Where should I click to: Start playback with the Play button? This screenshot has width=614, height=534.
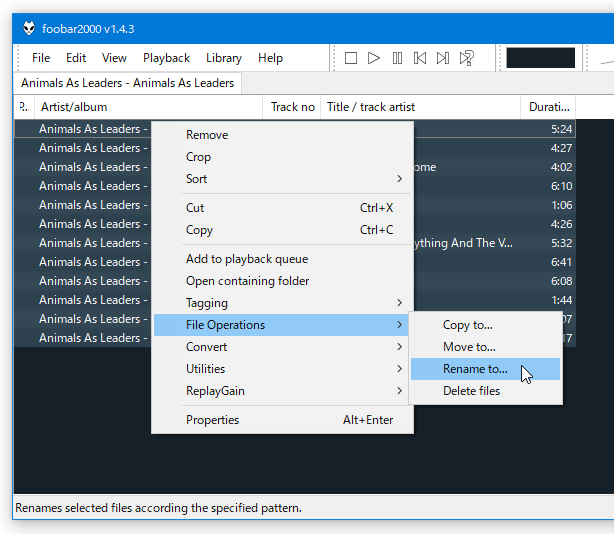coord(374,58)
